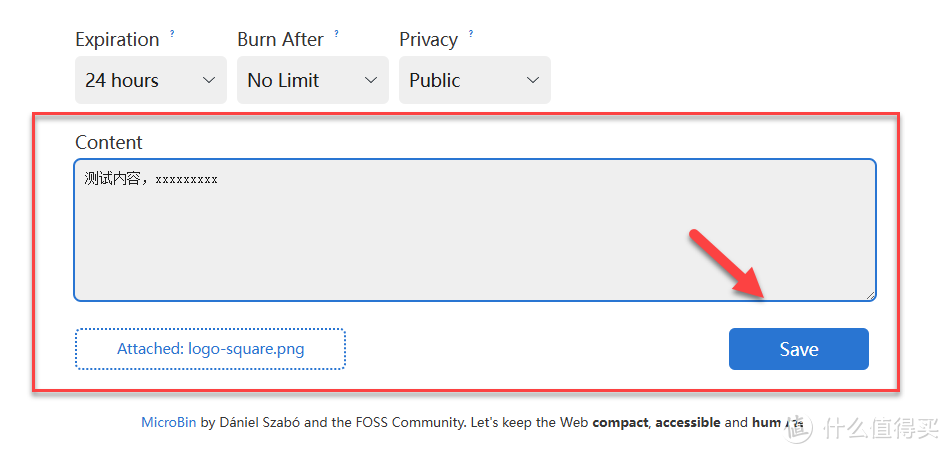Click the Expiration help question mark
The image size is (950, 454).
(x=172, y=34)
